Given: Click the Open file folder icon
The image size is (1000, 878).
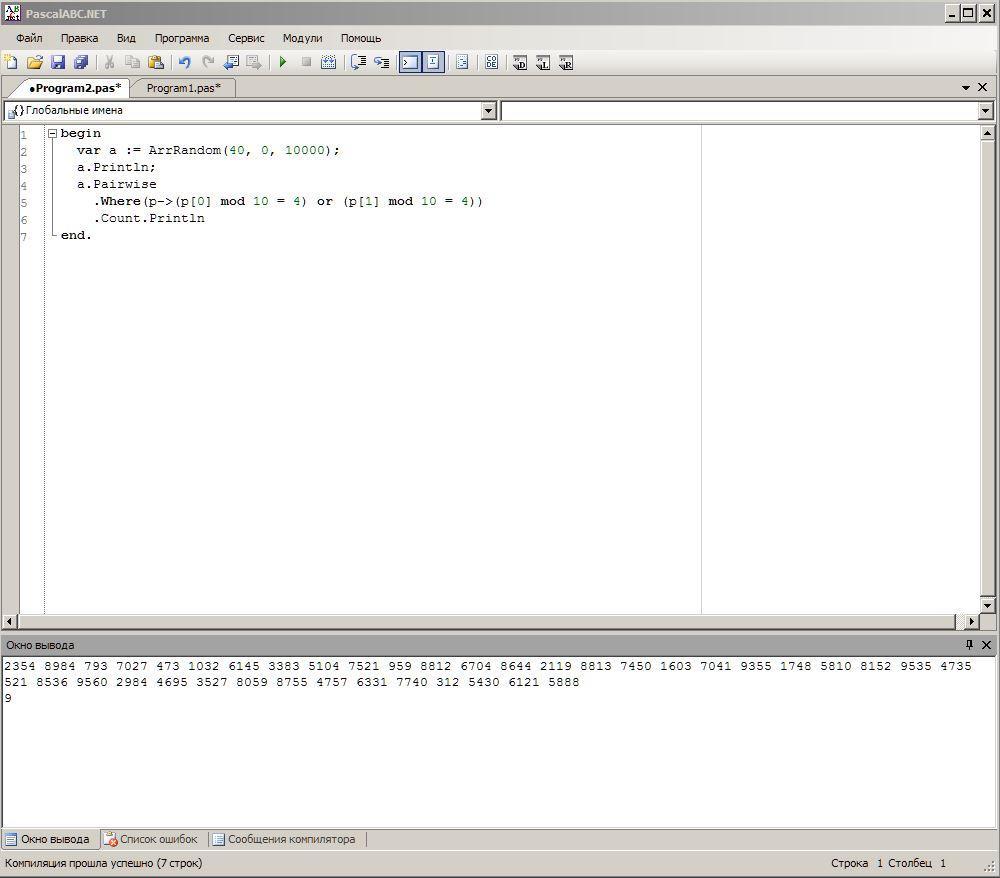Looking at the screenshot, I should 34,62.
